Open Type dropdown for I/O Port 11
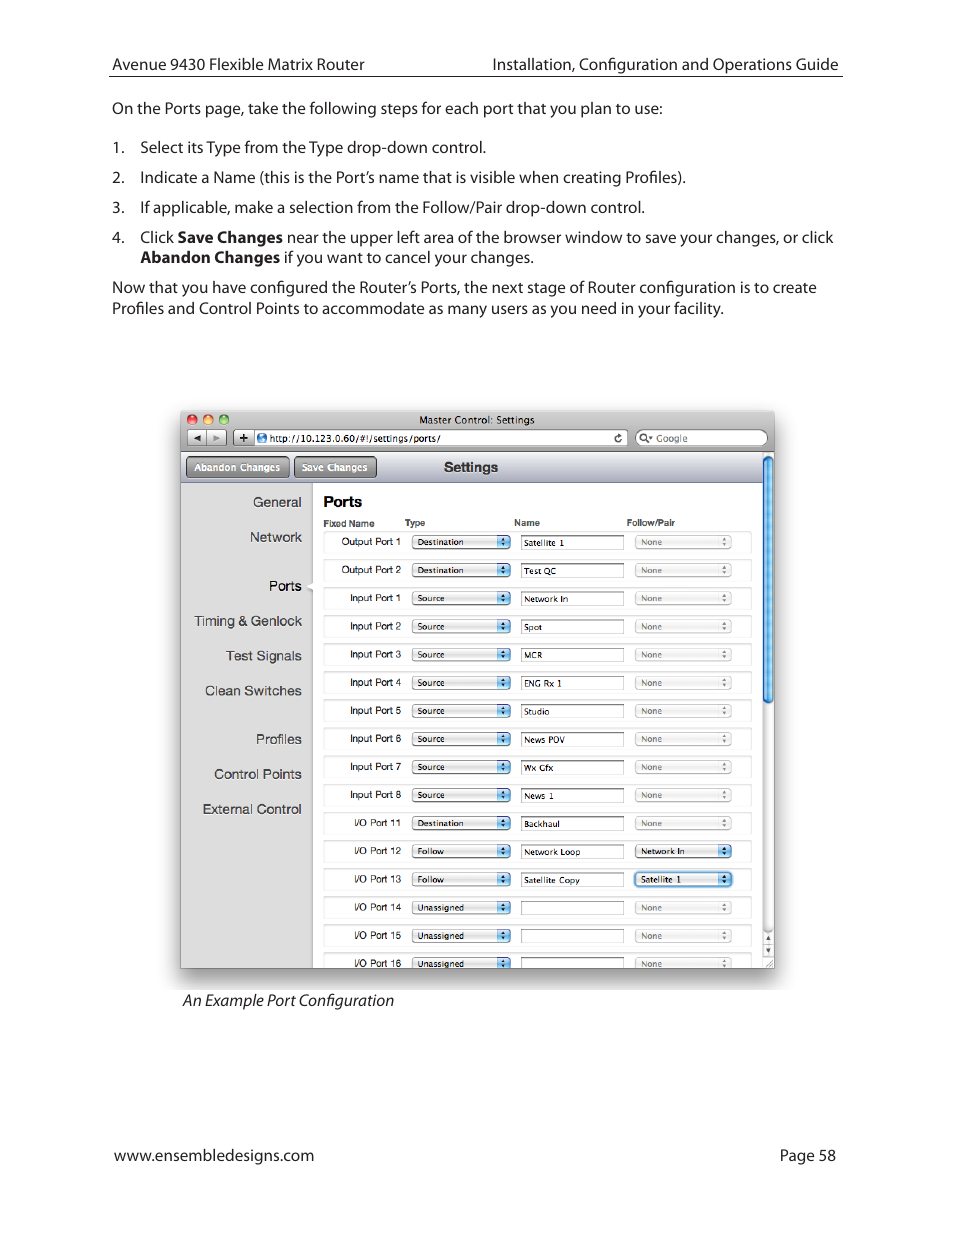954x1235 pixels. tap(461, 823)
